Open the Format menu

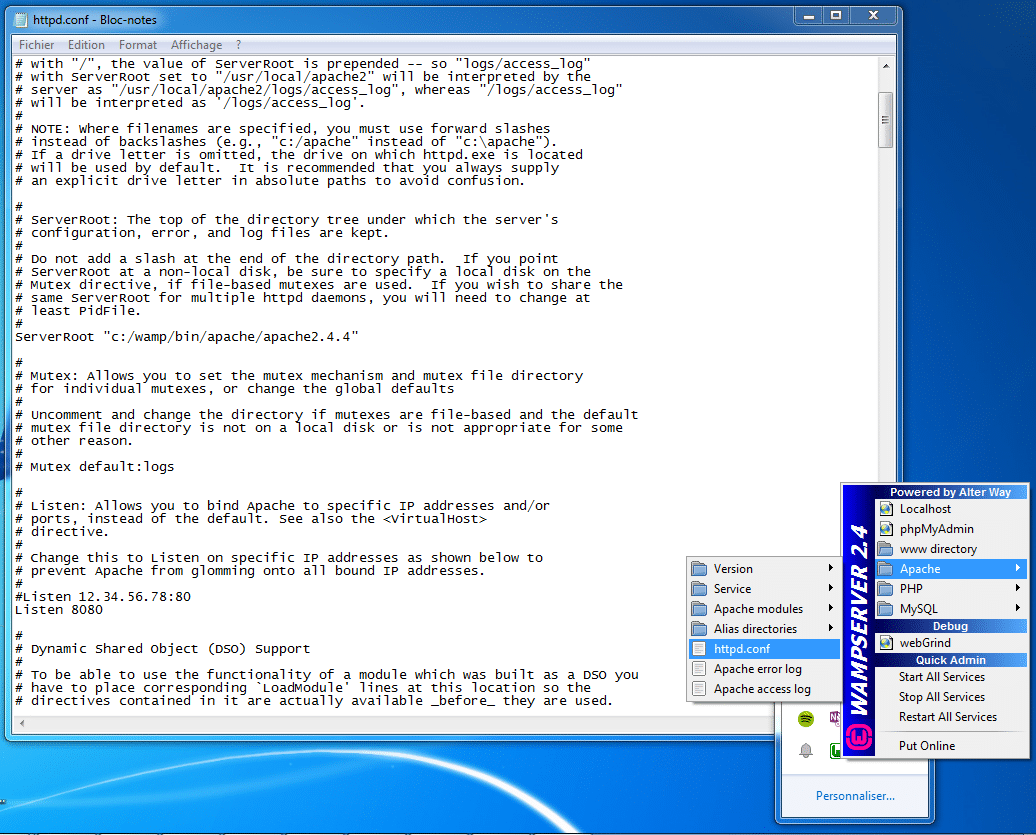tap(137, 45)
